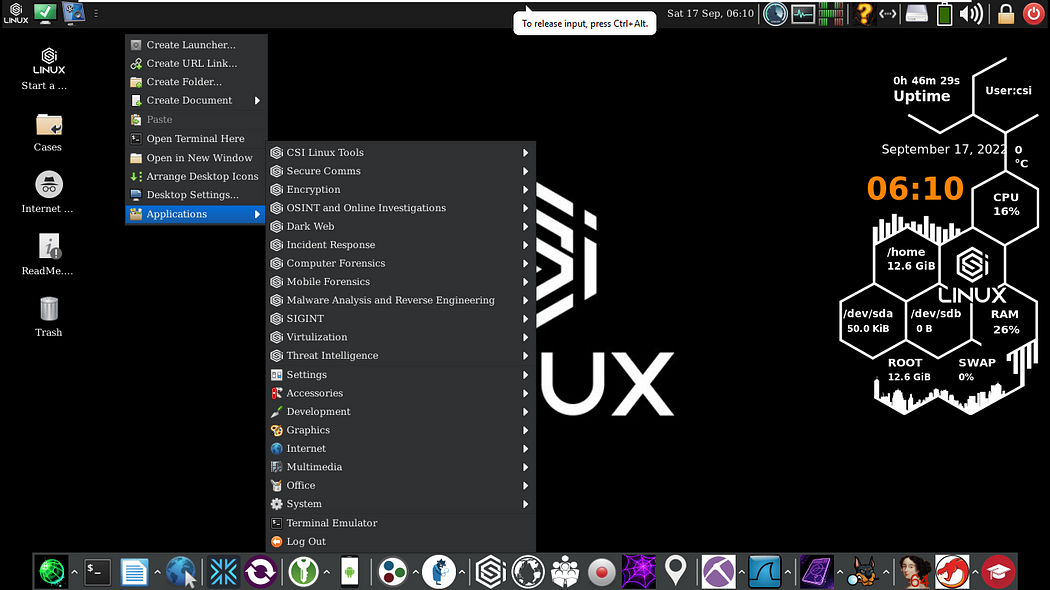This screenshot has width=1050, height=590.
Task: Open the Computer Forensics submenu
Action: tap(400, 264)
